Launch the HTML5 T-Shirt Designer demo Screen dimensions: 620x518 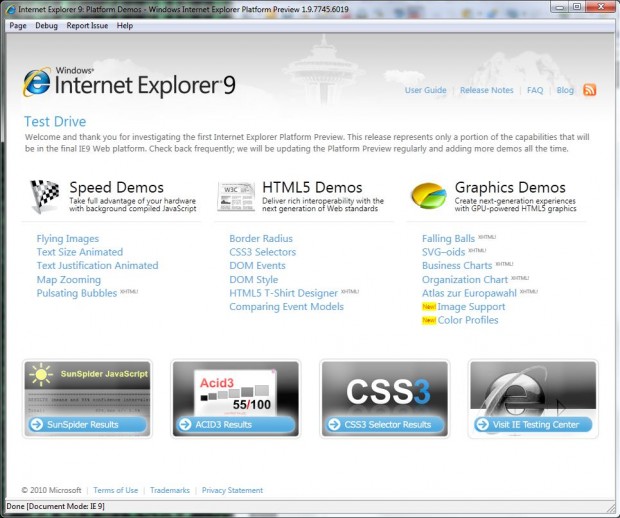pos(284,293)
